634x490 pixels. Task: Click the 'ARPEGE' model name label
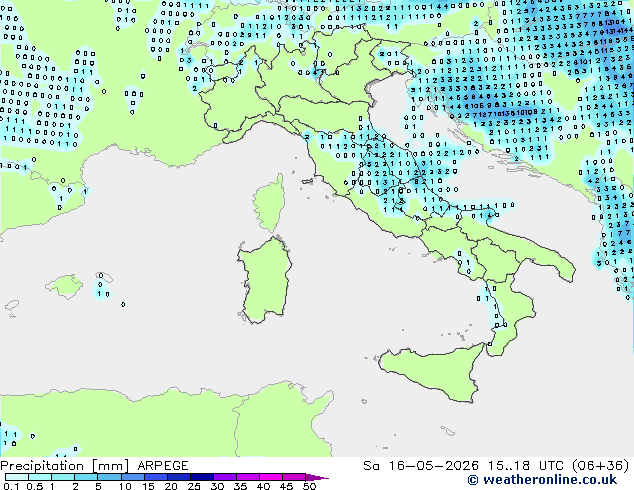[x=163, y=466]
